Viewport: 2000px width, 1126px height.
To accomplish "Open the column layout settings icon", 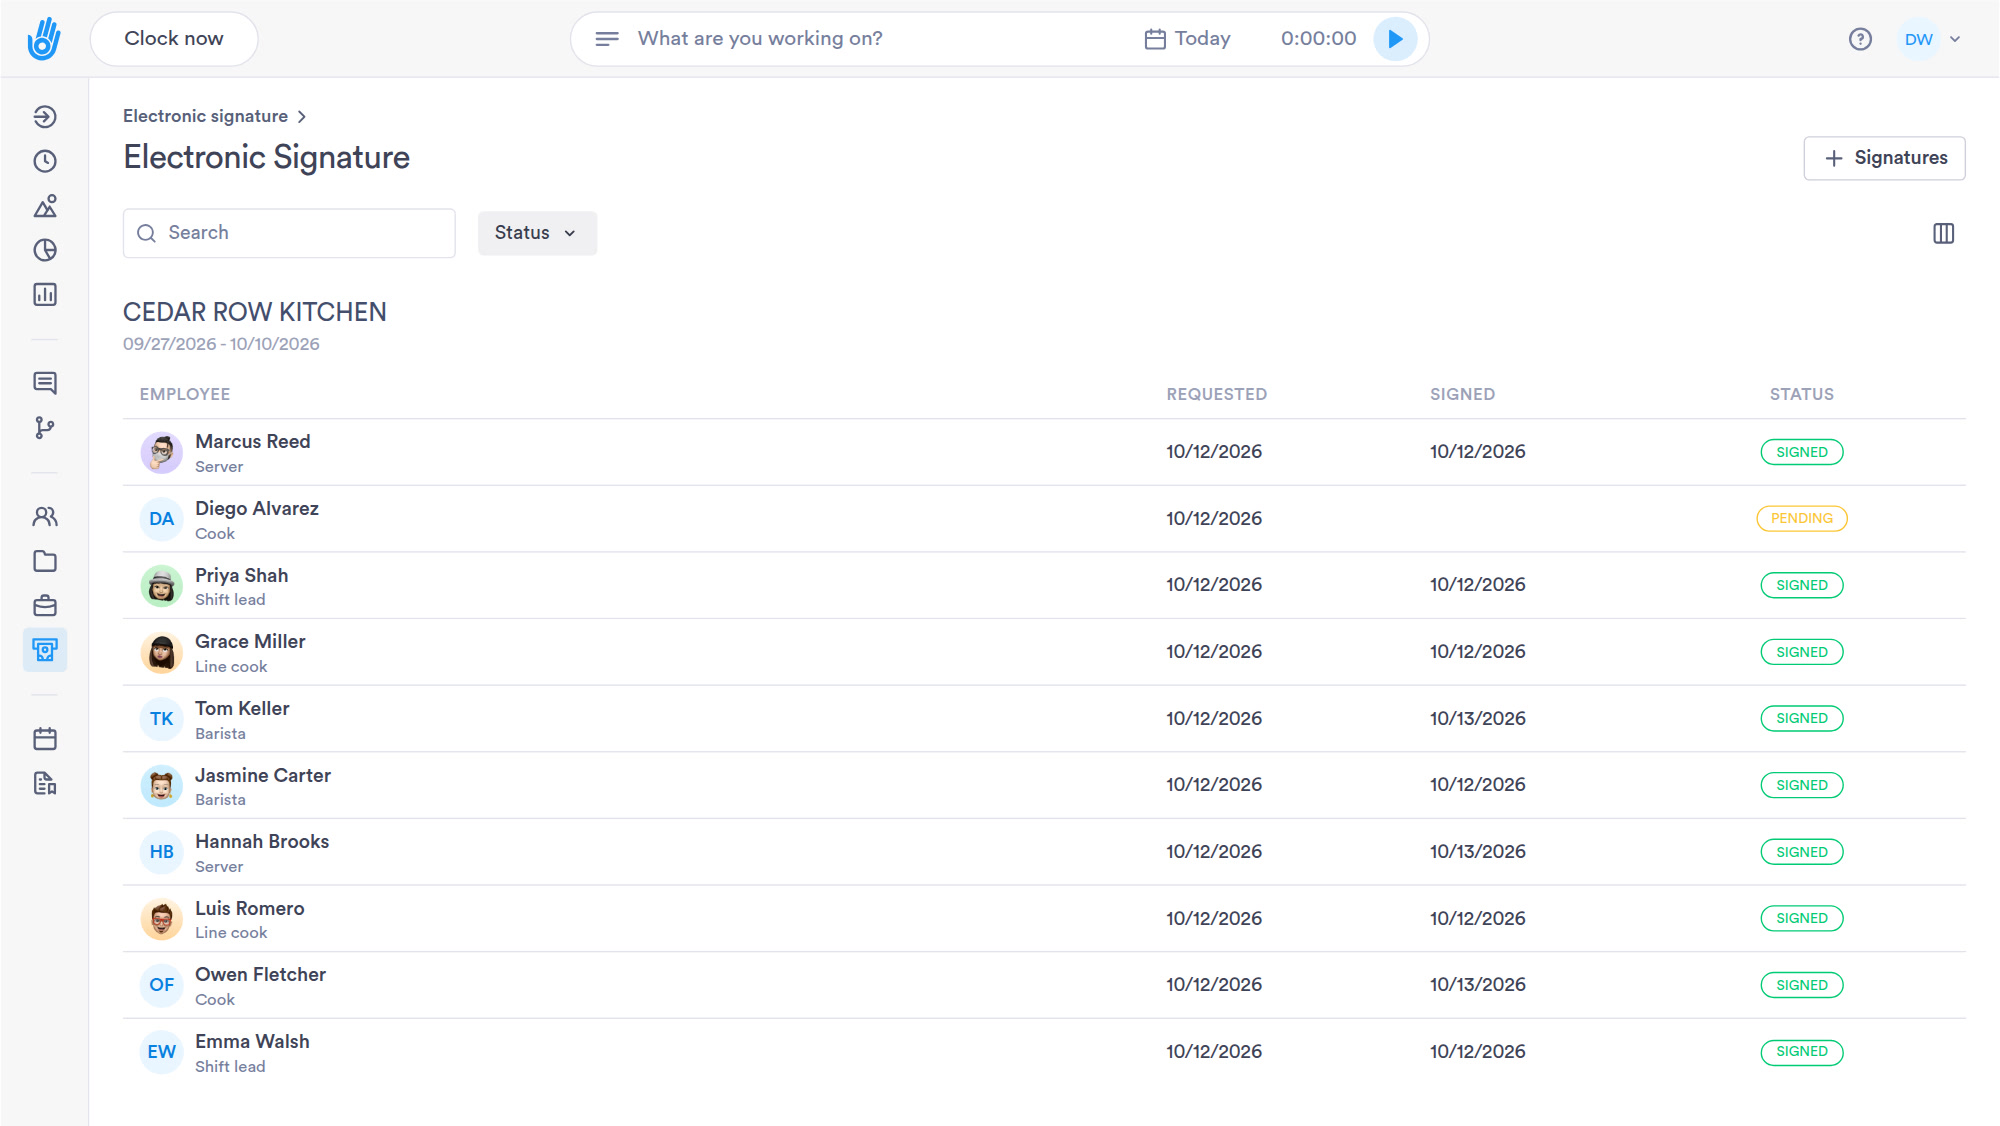I will (x=1943, y=233).
